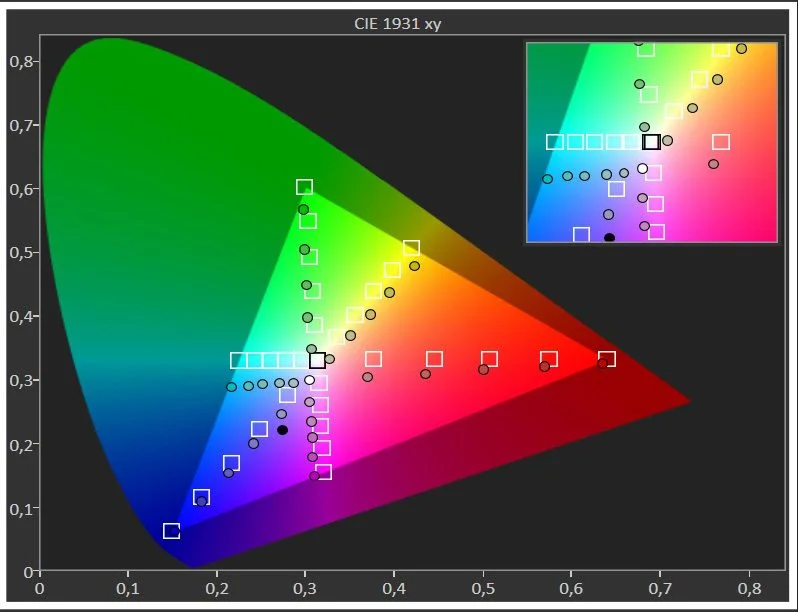Select the most saturated red measured dot
This screenshot has width=798, height=612.
(603, 364)
